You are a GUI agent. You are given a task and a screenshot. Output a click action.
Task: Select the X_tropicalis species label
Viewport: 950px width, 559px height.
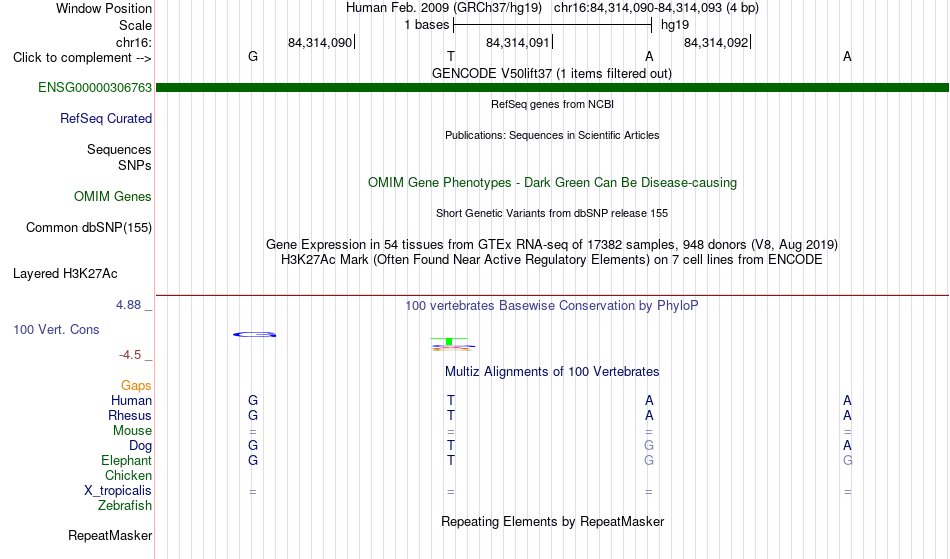(x=118, y=491)
